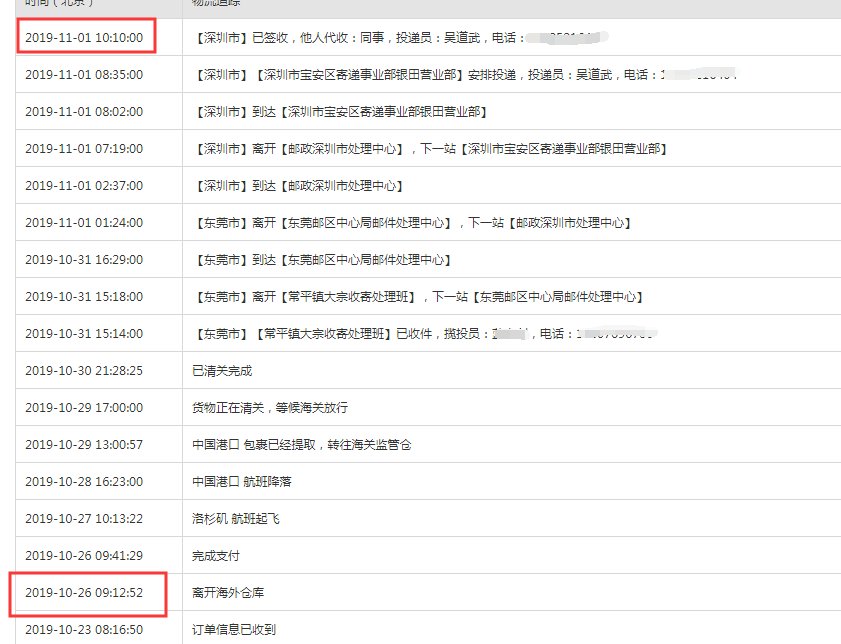The height and width of the screenshot is (644, 841).
Task: Click the 离开邮政深圳市处理中心 entry
Action: 430,149
